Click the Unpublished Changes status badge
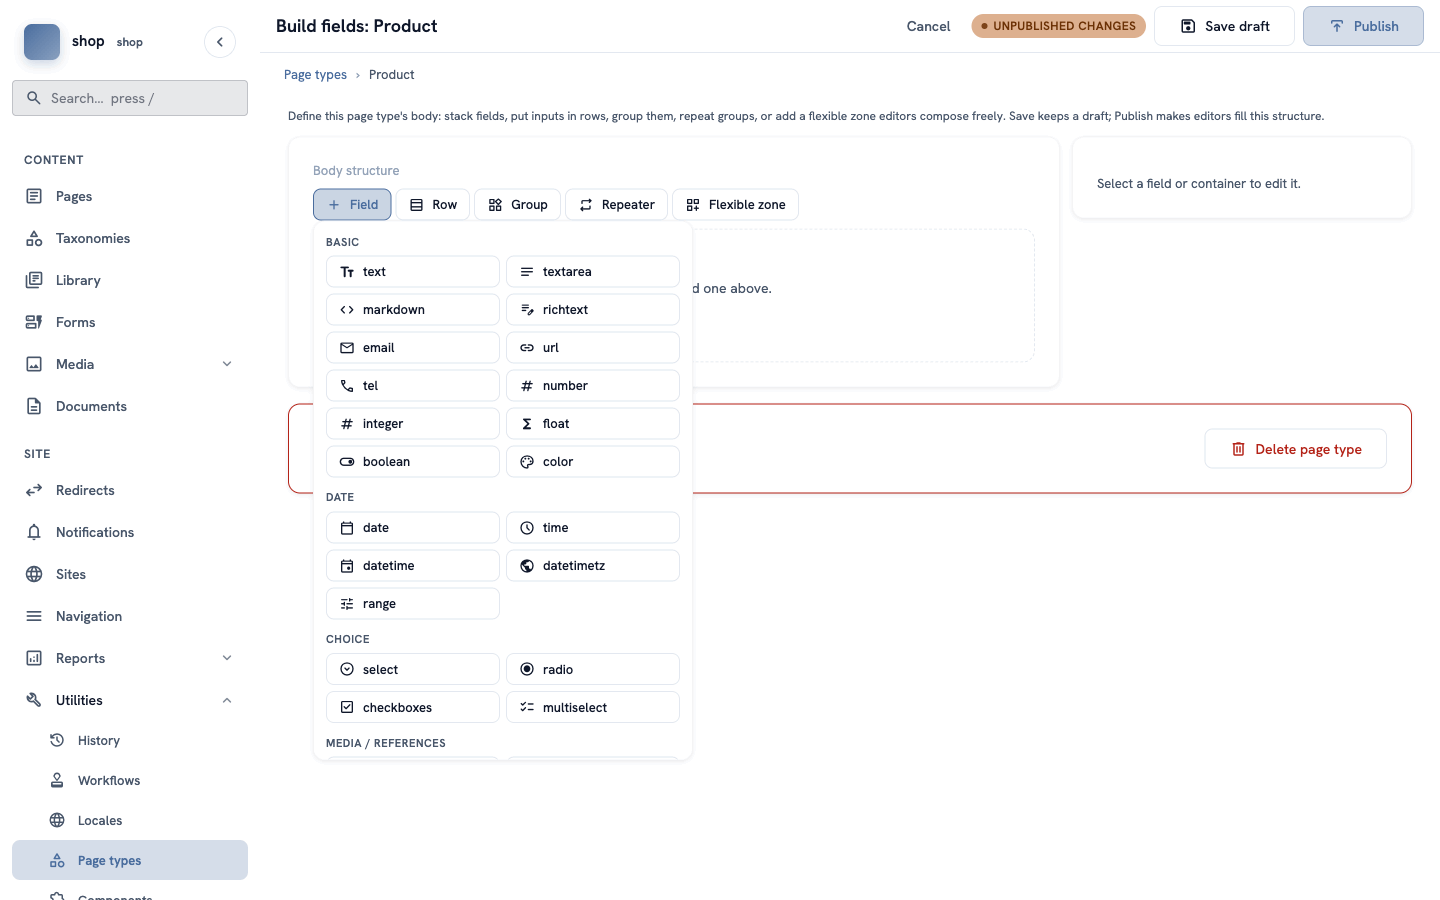 tap(1058, 26)
